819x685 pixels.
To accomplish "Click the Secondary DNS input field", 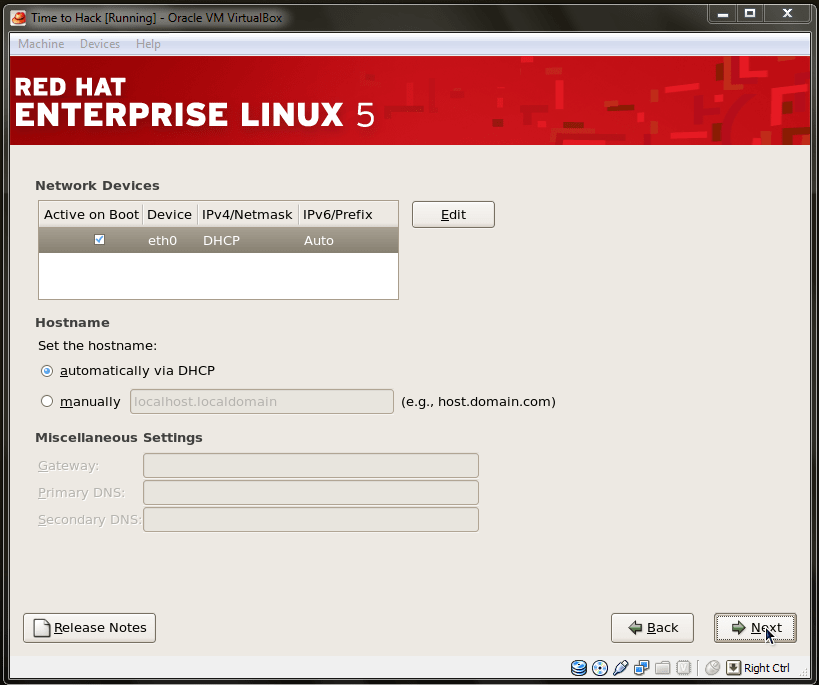I will tap(311, 520).
